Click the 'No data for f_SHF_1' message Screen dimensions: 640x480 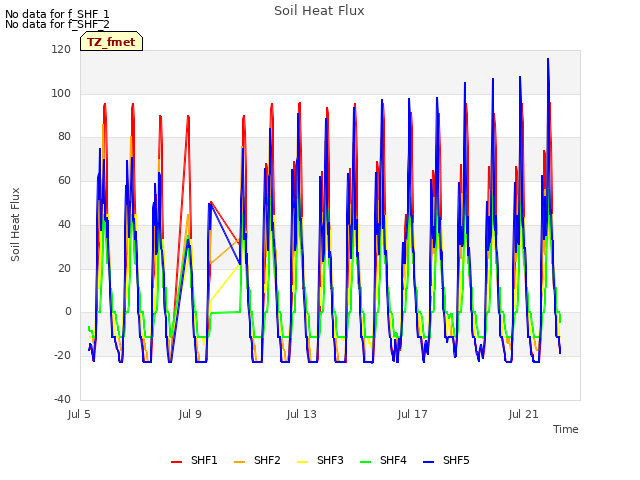57,14
